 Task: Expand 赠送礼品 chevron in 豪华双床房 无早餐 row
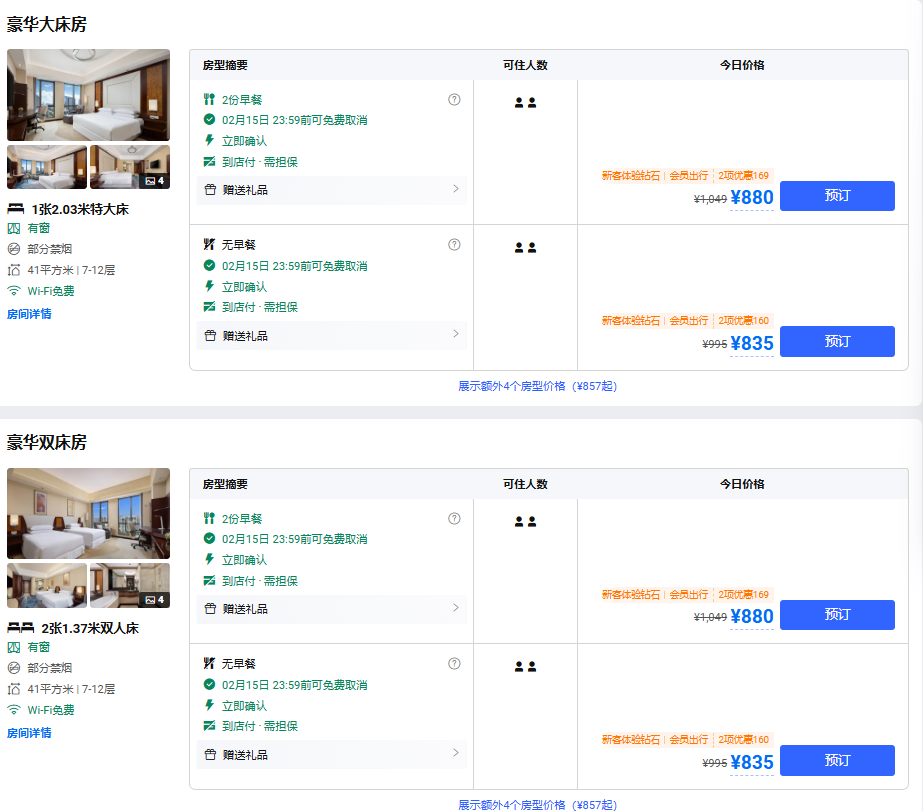pos(456,753)
